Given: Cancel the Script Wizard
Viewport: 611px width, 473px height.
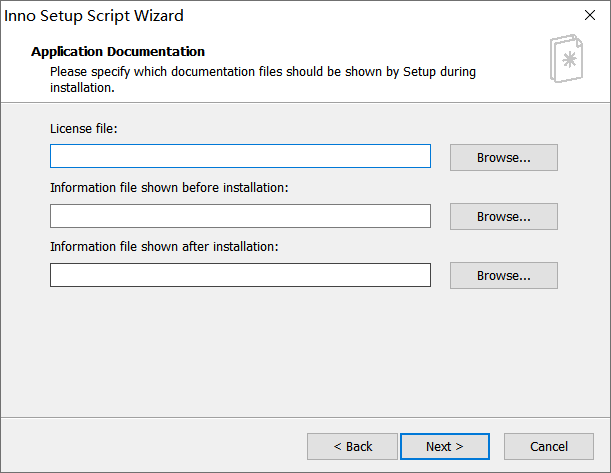Looking at the screenshot, I should pos(549,447).
